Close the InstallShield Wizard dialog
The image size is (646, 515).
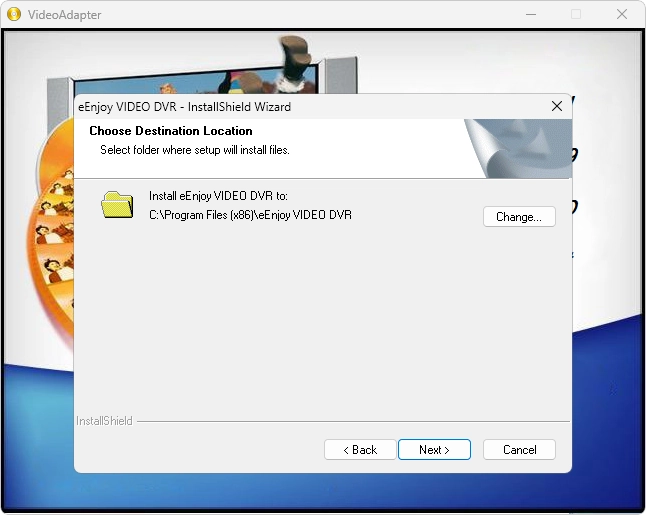(556, 106)
